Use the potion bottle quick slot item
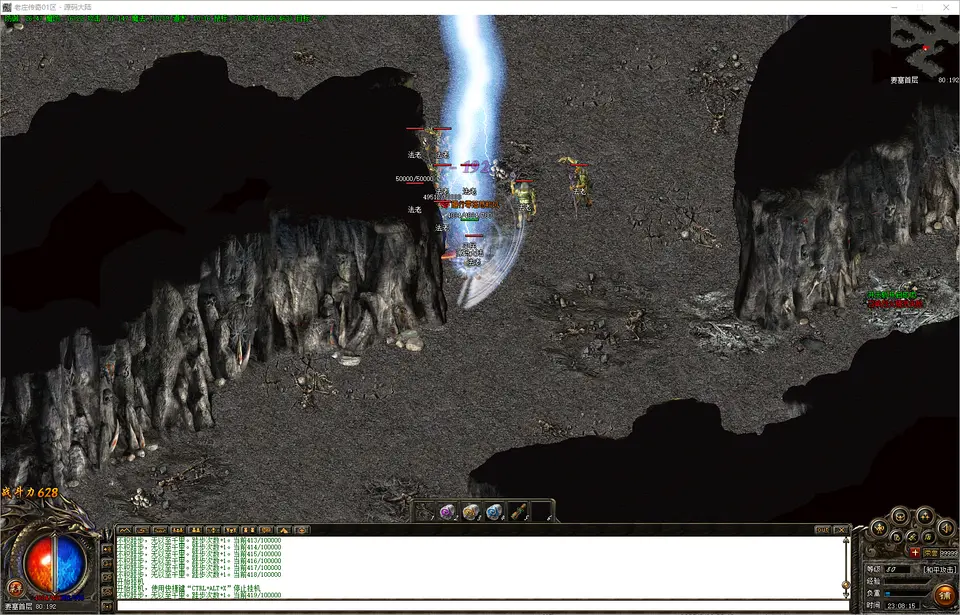This screenshot has width=960, height=615. point(518,512)
